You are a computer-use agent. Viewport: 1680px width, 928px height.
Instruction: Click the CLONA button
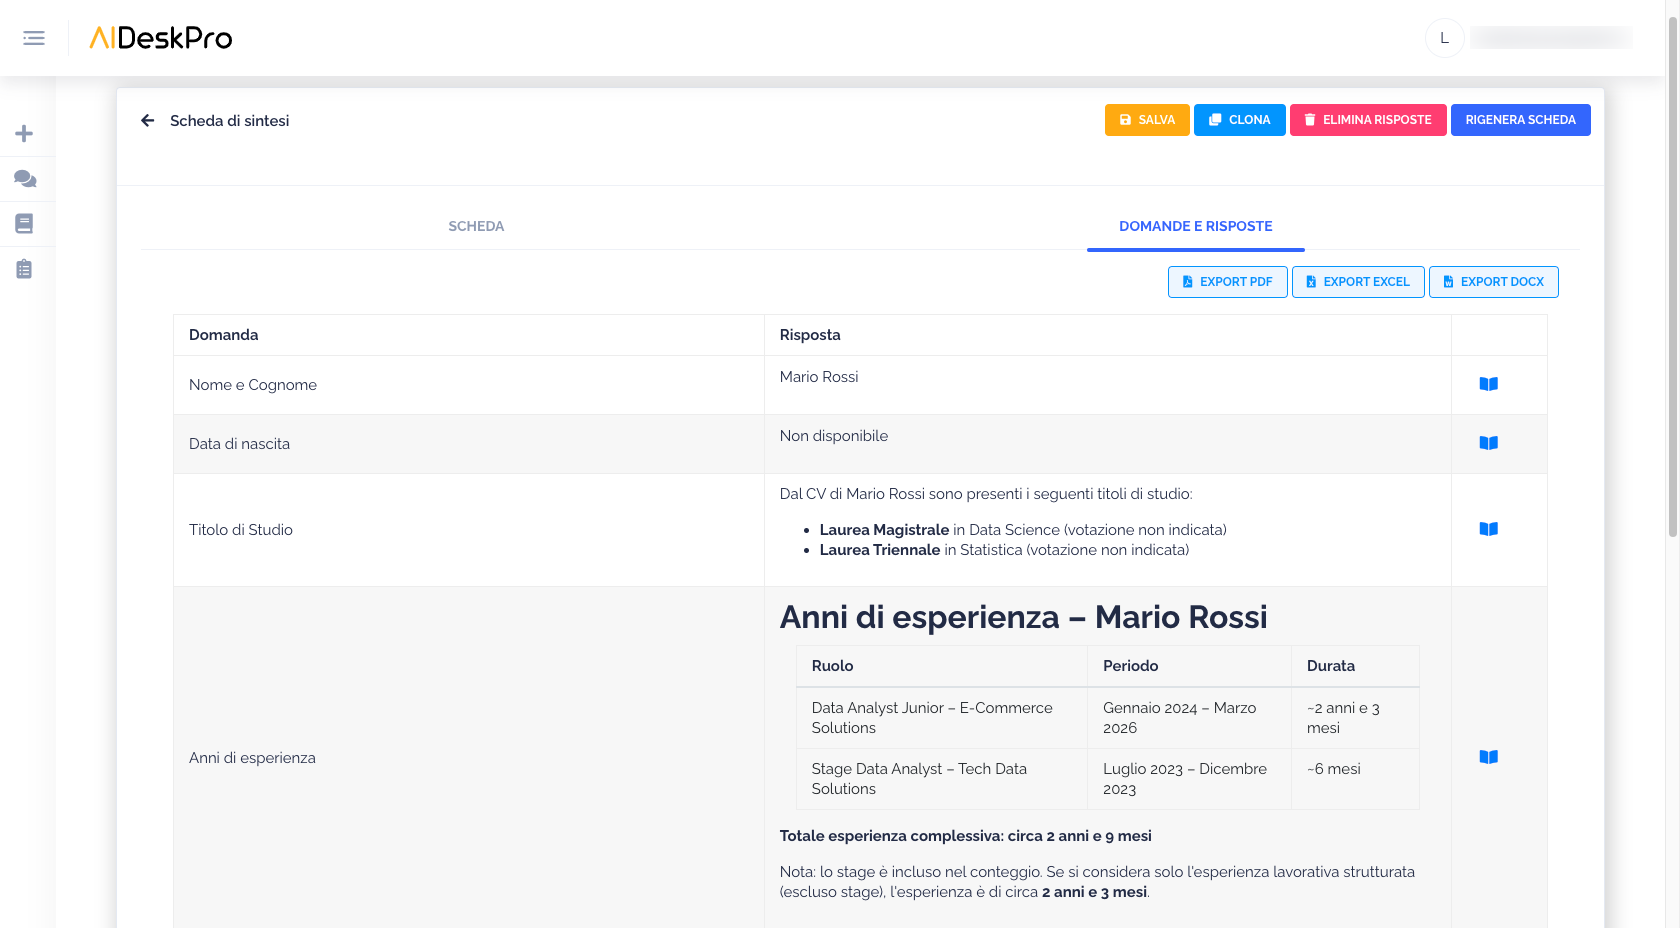click(1239, 120)
